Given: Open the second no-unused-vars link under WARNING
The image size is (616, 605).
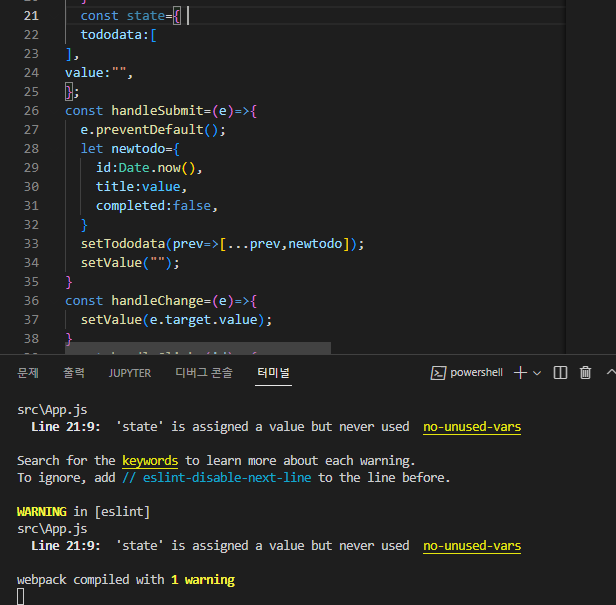Looking at the screenshot, I should [472, 546].
